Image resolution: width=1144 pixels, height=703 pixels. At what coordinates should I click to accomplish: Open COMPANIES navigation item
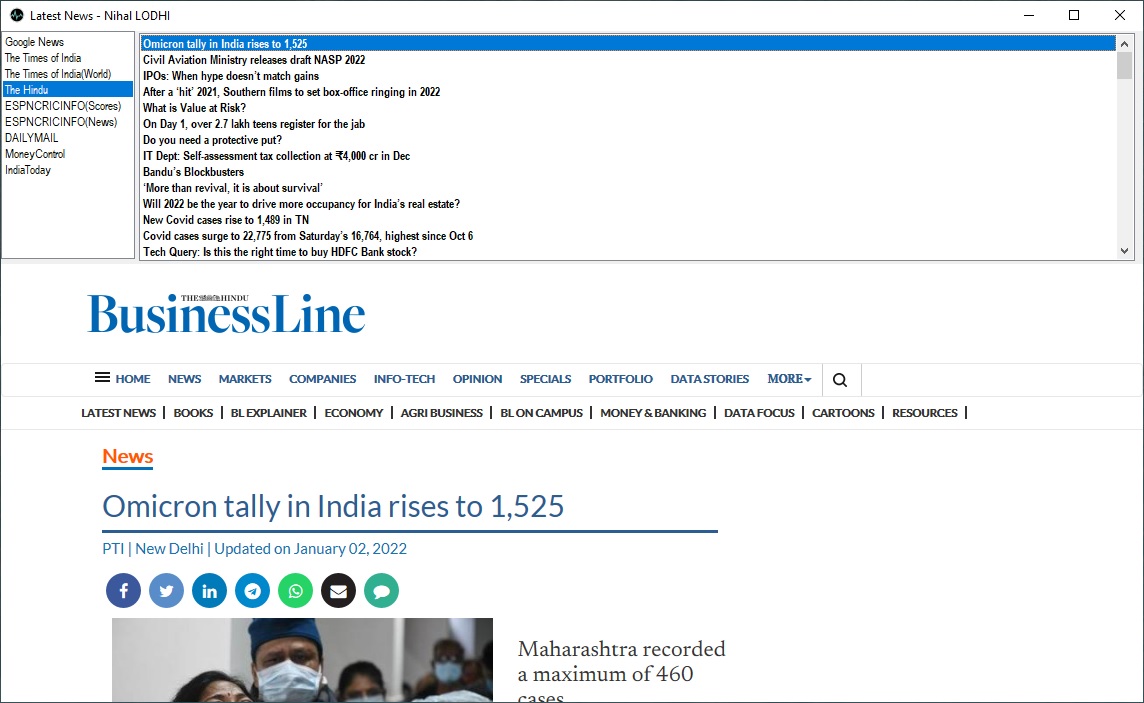[x=322, y=379]
